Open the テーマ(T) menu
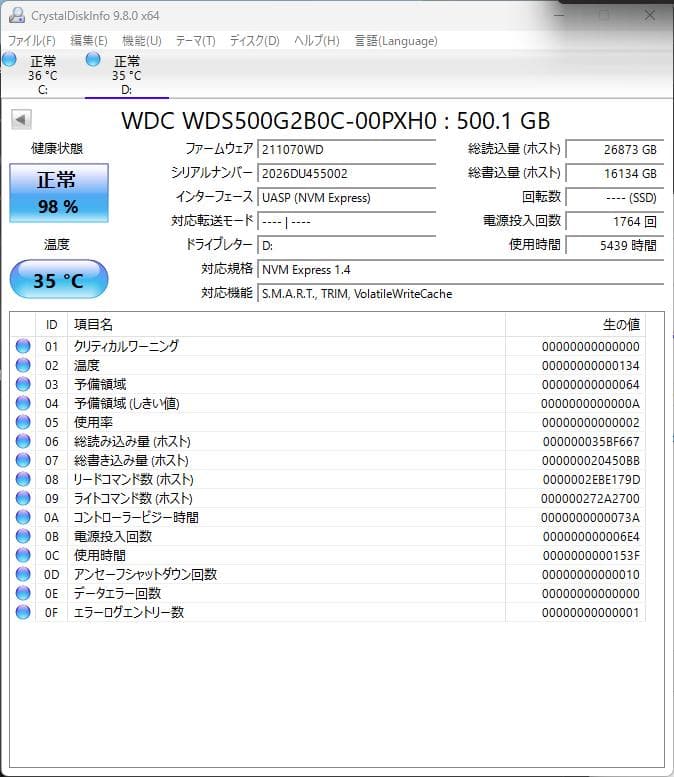 tap(195, 41)
